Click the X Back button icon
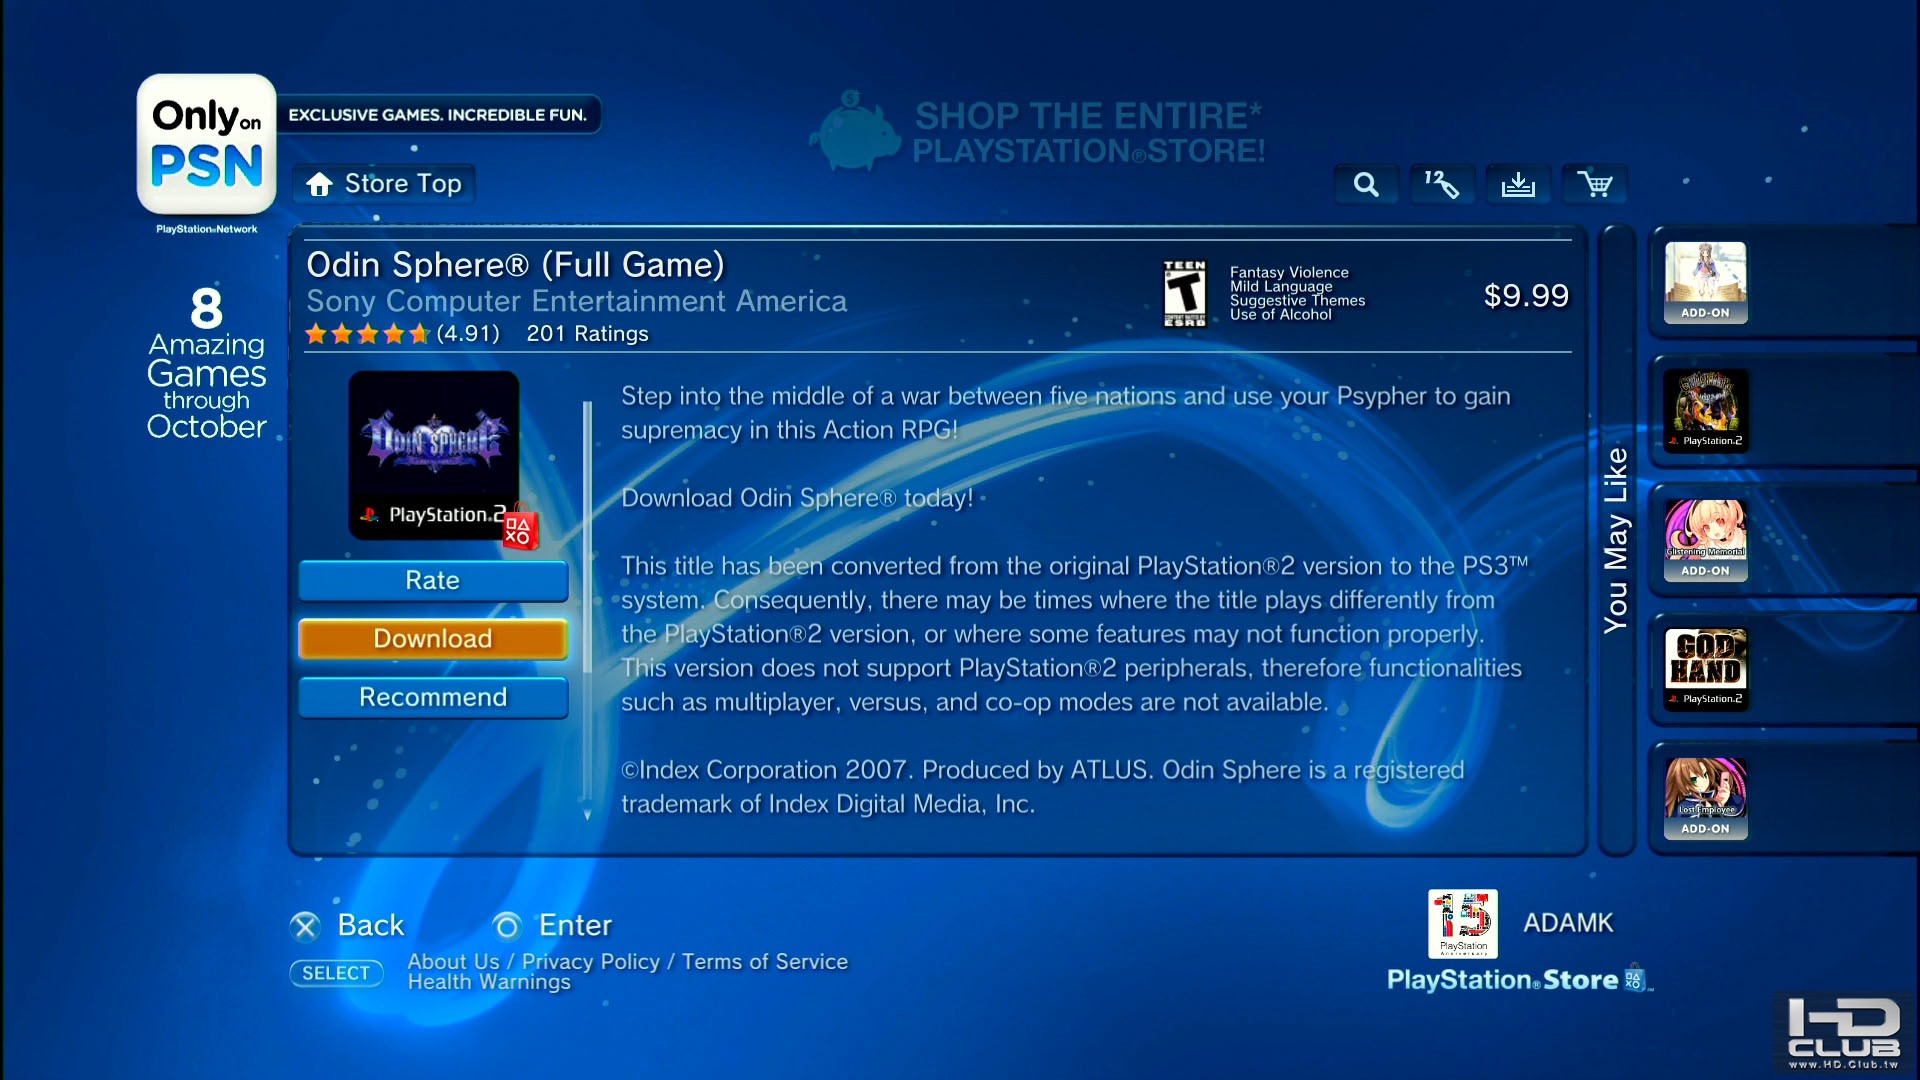This screenshot has height=1080, width=1920. tap(306, 927)
